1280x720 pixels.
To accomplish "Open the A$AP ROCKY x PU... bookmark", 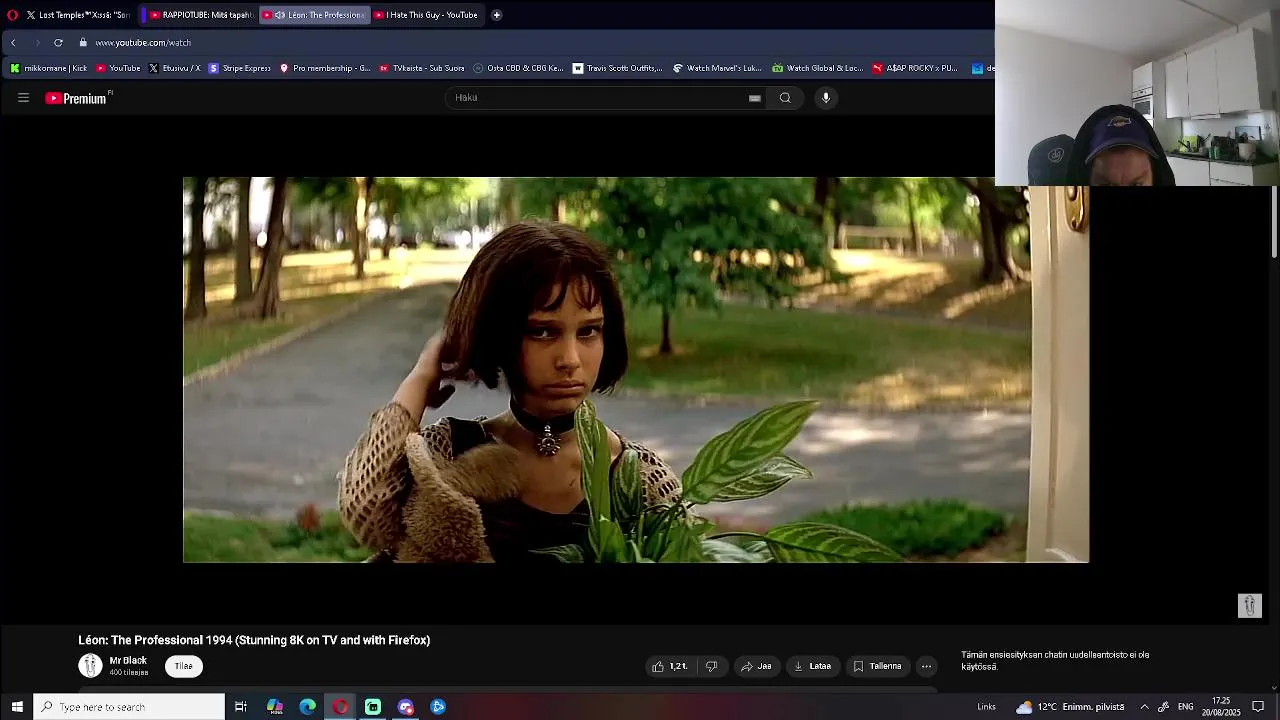I will [x=915, y=68].
